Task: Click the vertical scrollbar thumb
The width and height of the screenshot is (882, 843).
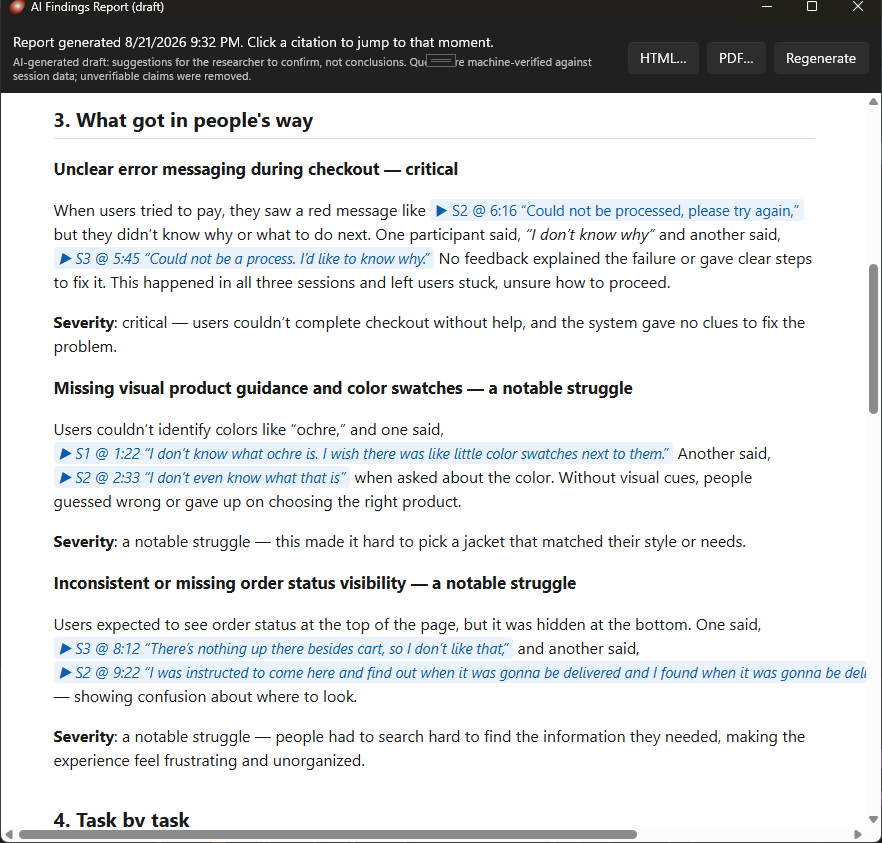Action: point(873,339)
